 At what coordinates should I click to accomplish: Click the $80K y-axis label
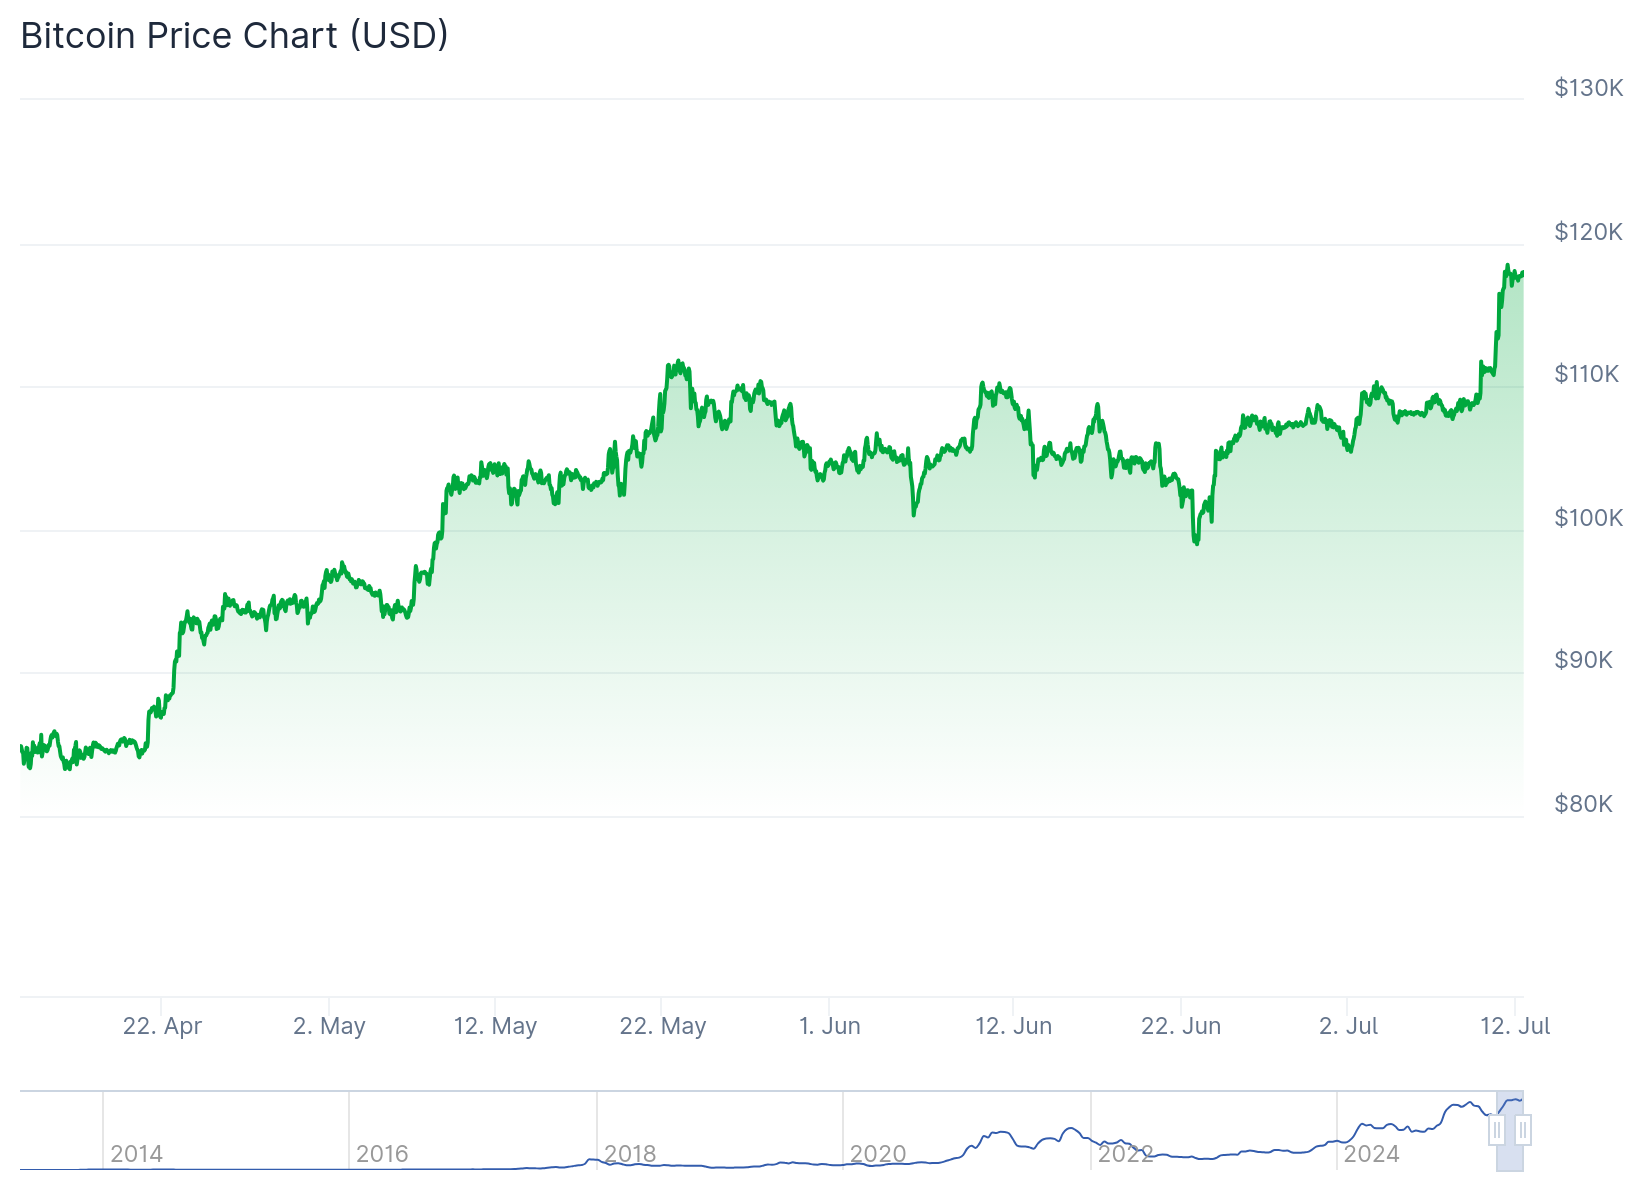(x=1583, y=804)
